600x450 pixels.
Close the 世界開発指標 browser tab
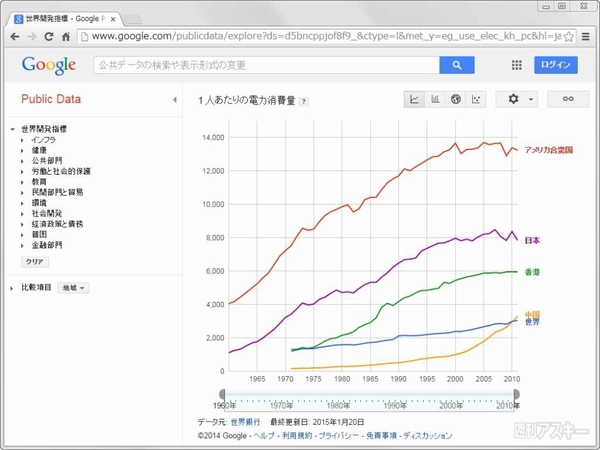113,19
